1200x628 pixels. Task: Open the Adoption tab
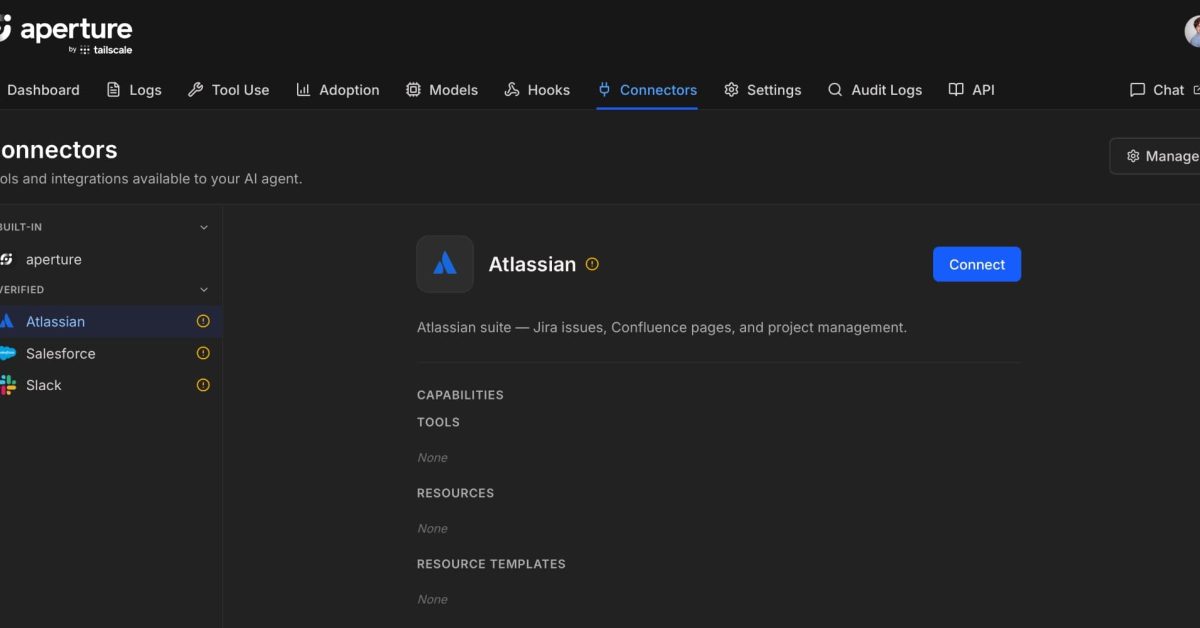338,90
